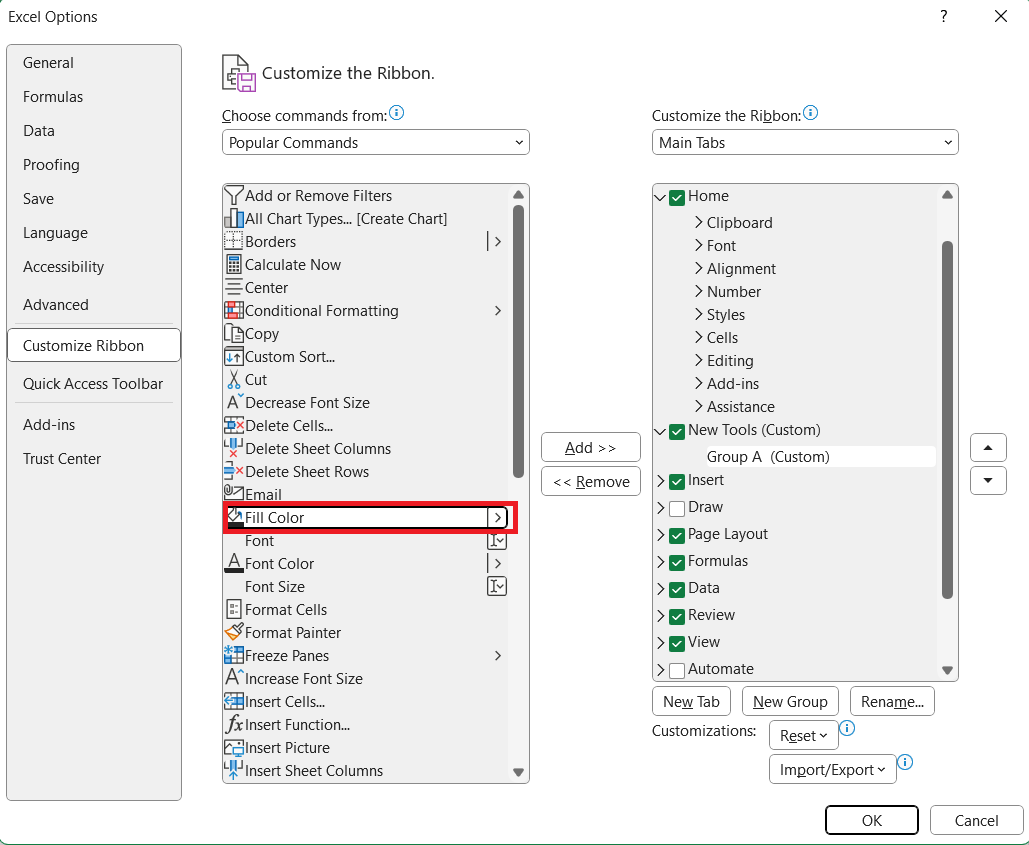The image size is (1029, 845).
Task: Select the Add or Remove Filters funnel icon
Action: pyautogui.click(x=234, y=196)
